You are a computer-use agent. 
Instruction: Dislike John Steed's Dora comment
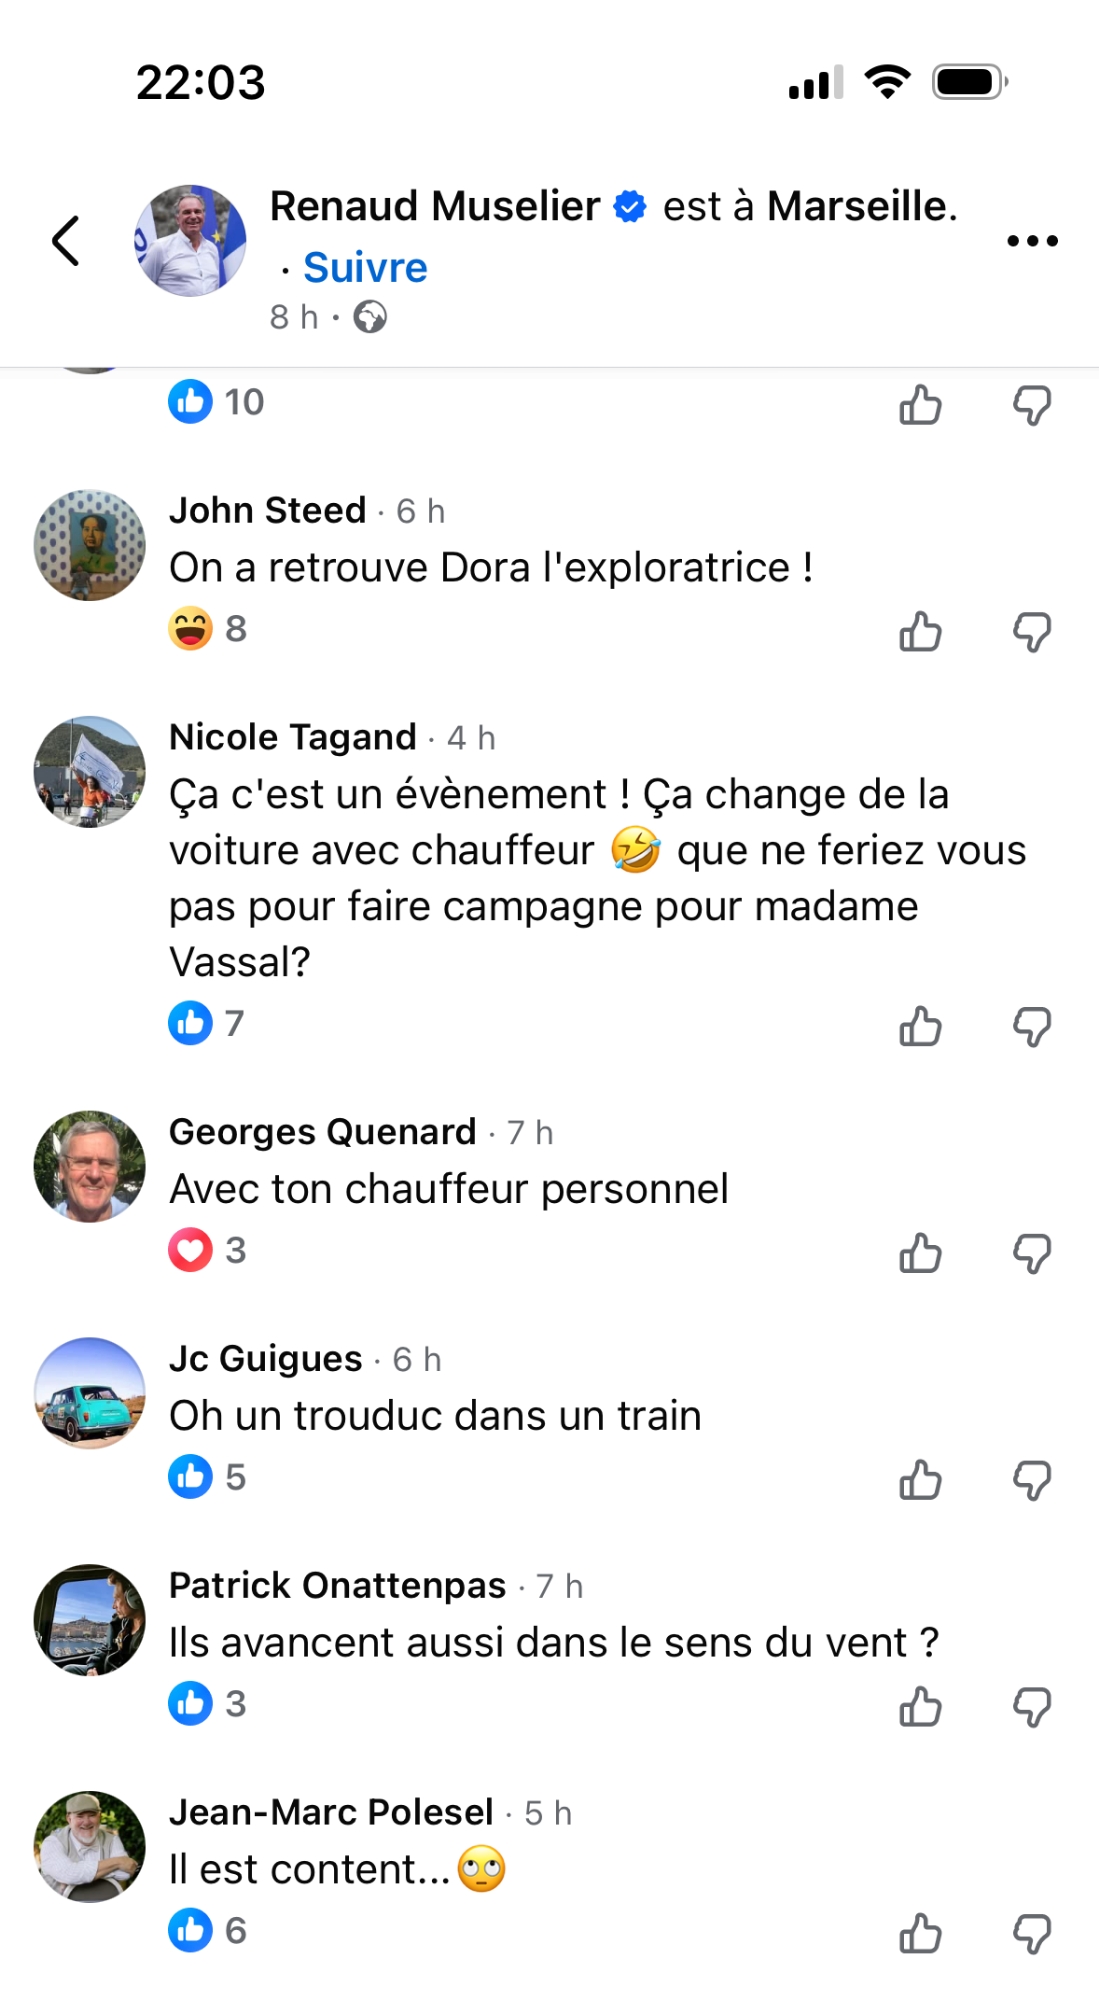[x=1032, y=632]
